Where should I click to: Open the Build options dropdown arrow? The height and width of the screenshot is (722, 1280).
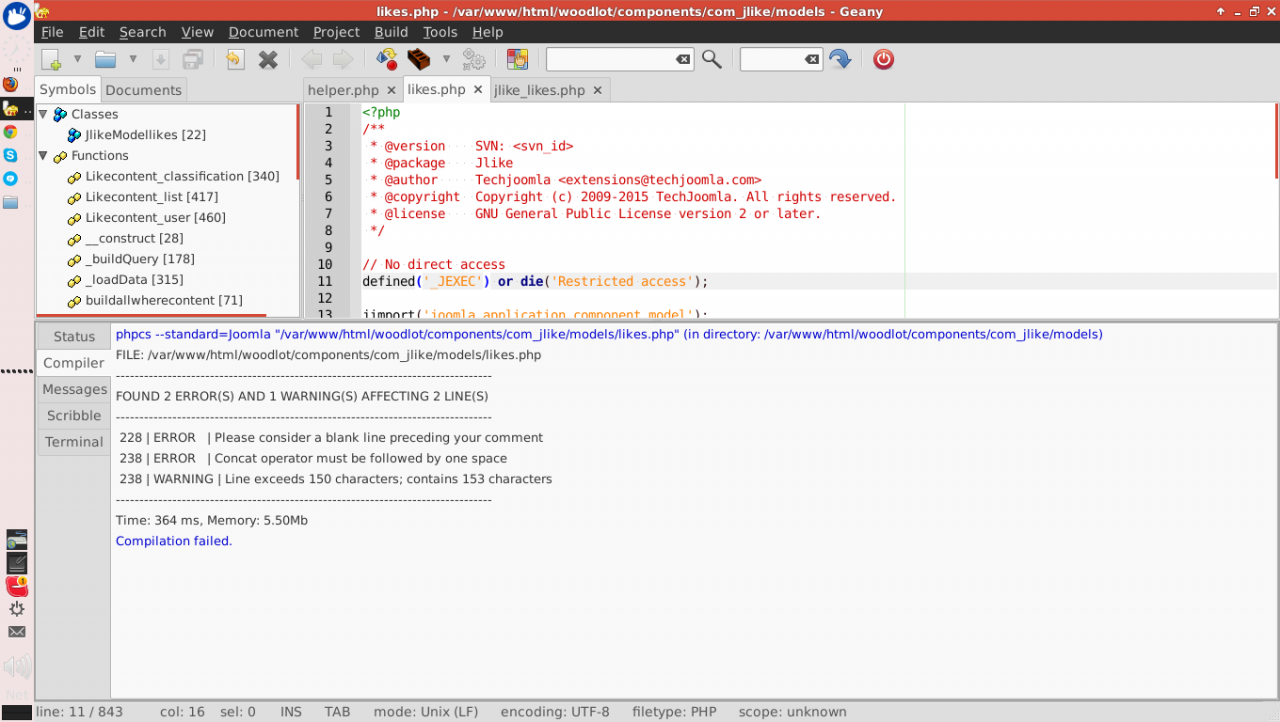(446, 59)
